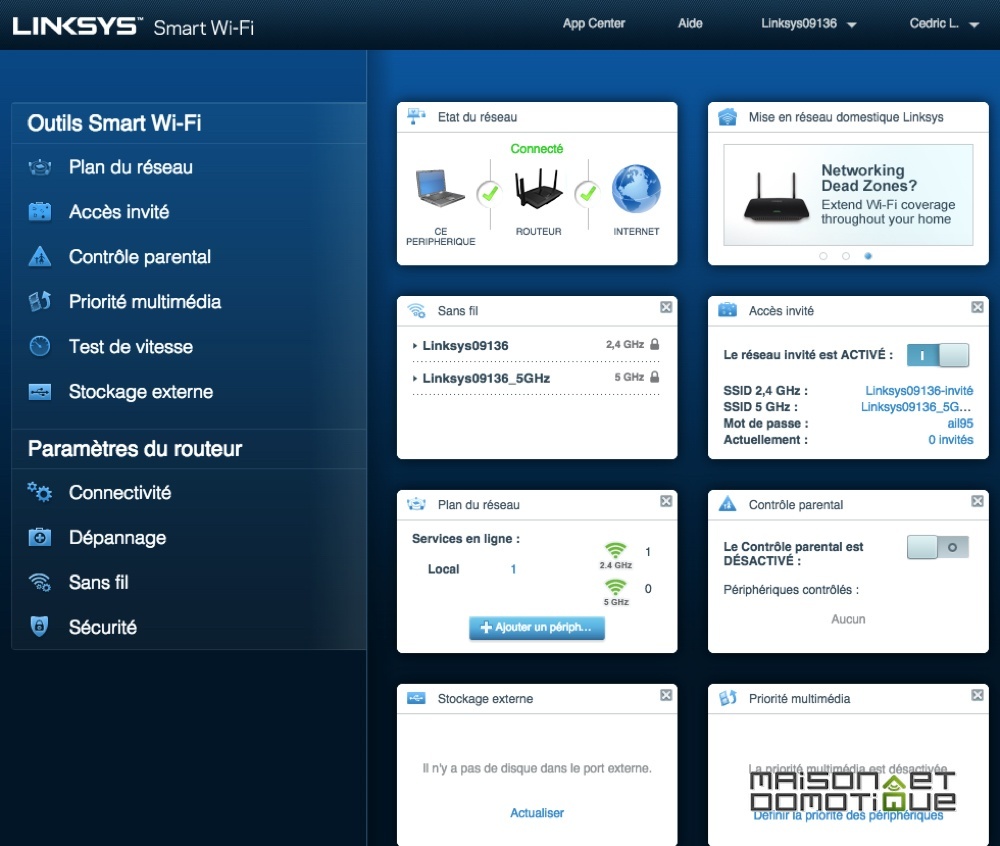Close the Contrôle parental widget
Viewport: 1000px width, 846px height.
(x=977, y=501)
